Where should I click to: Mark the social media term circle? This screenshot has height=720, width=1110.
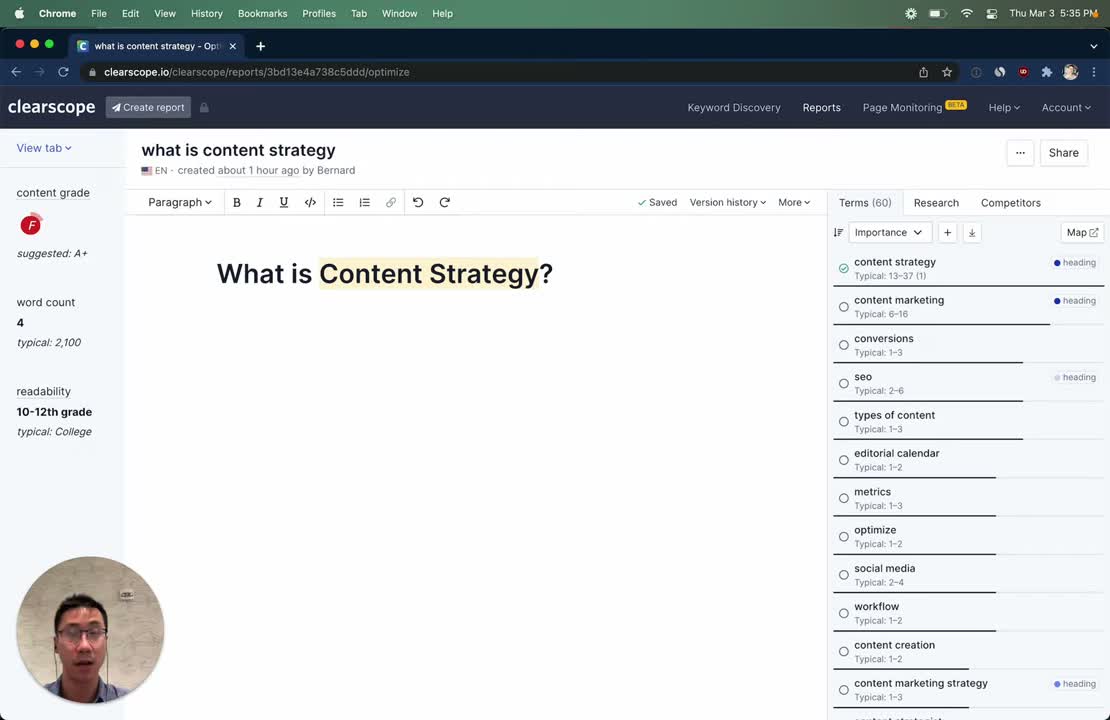(x=843, y=575)
